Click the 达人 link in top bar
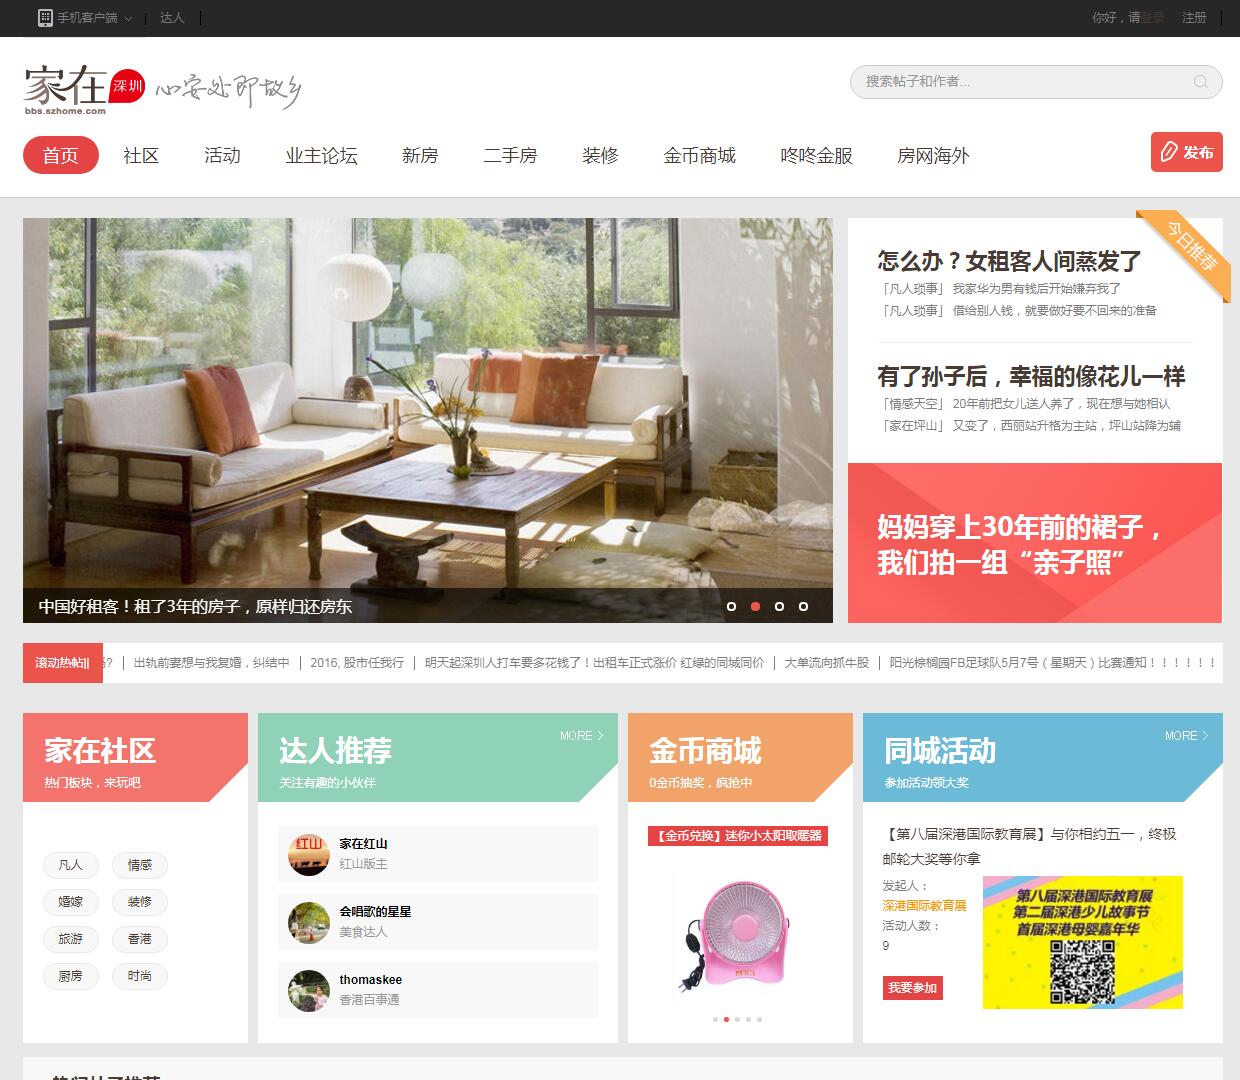Viewport: 1240px width, 1080px height. [172, 18]
